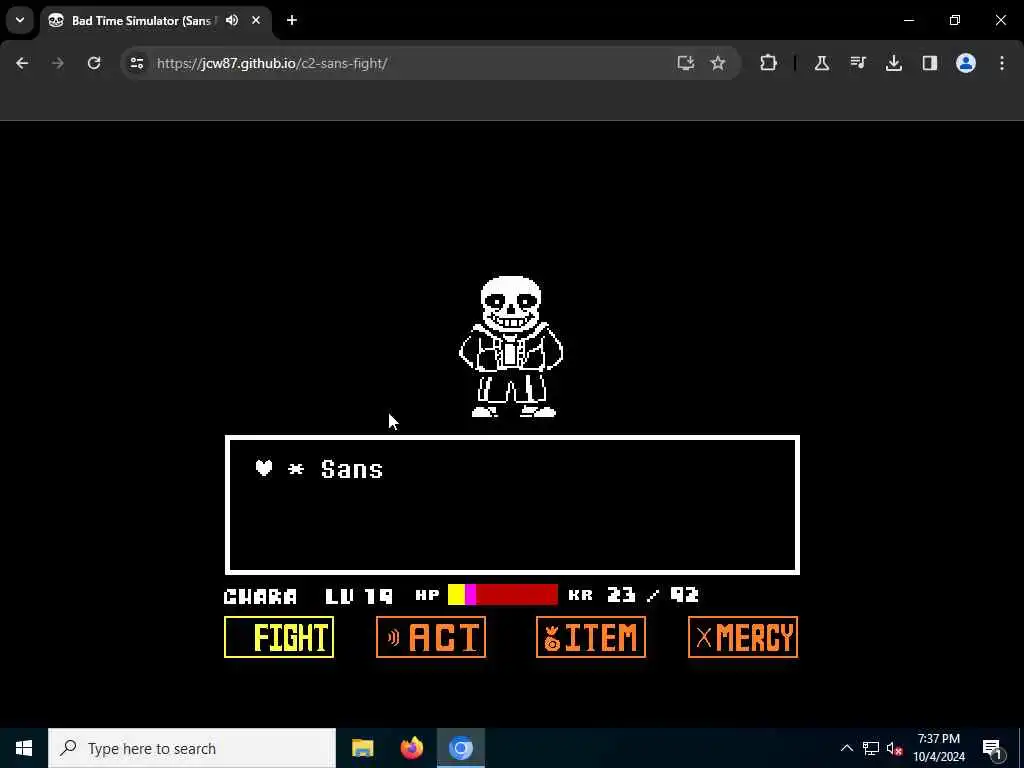View site information icon in address bar
This screenshot has height=768, width=1024.
[136, 63]
